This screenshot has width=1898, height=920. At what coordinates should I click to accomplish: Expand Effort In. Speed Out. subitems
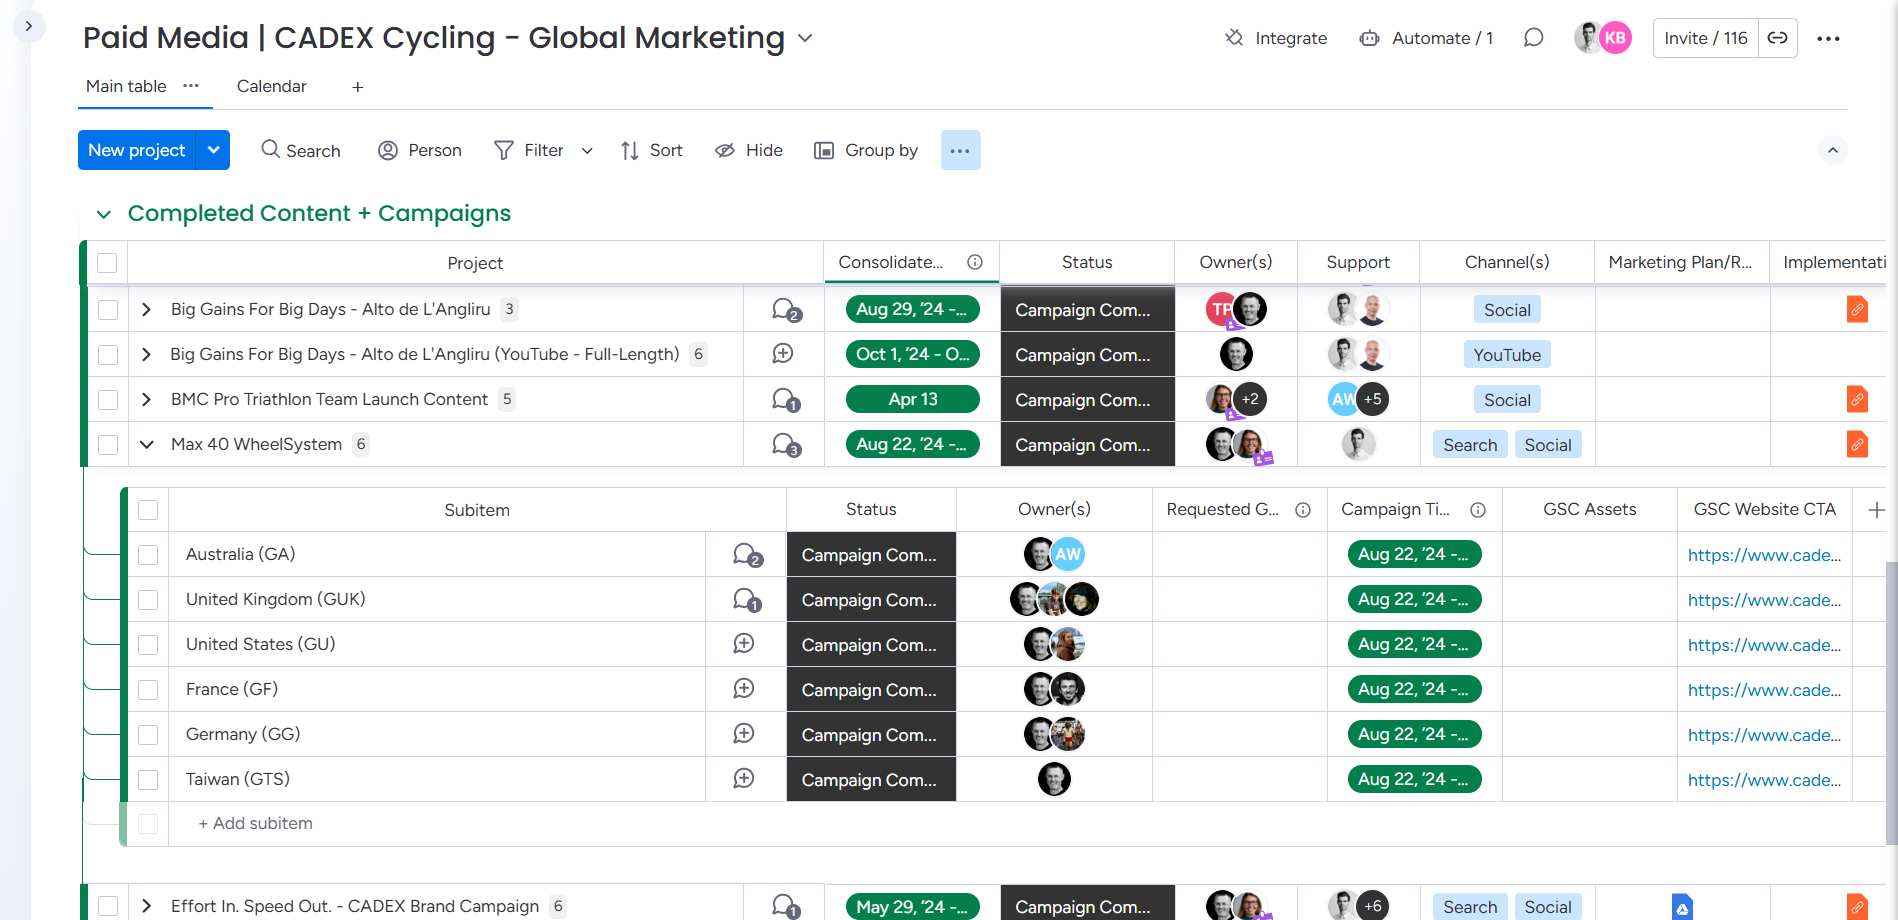pyautogui.click(x=146, y=906)
